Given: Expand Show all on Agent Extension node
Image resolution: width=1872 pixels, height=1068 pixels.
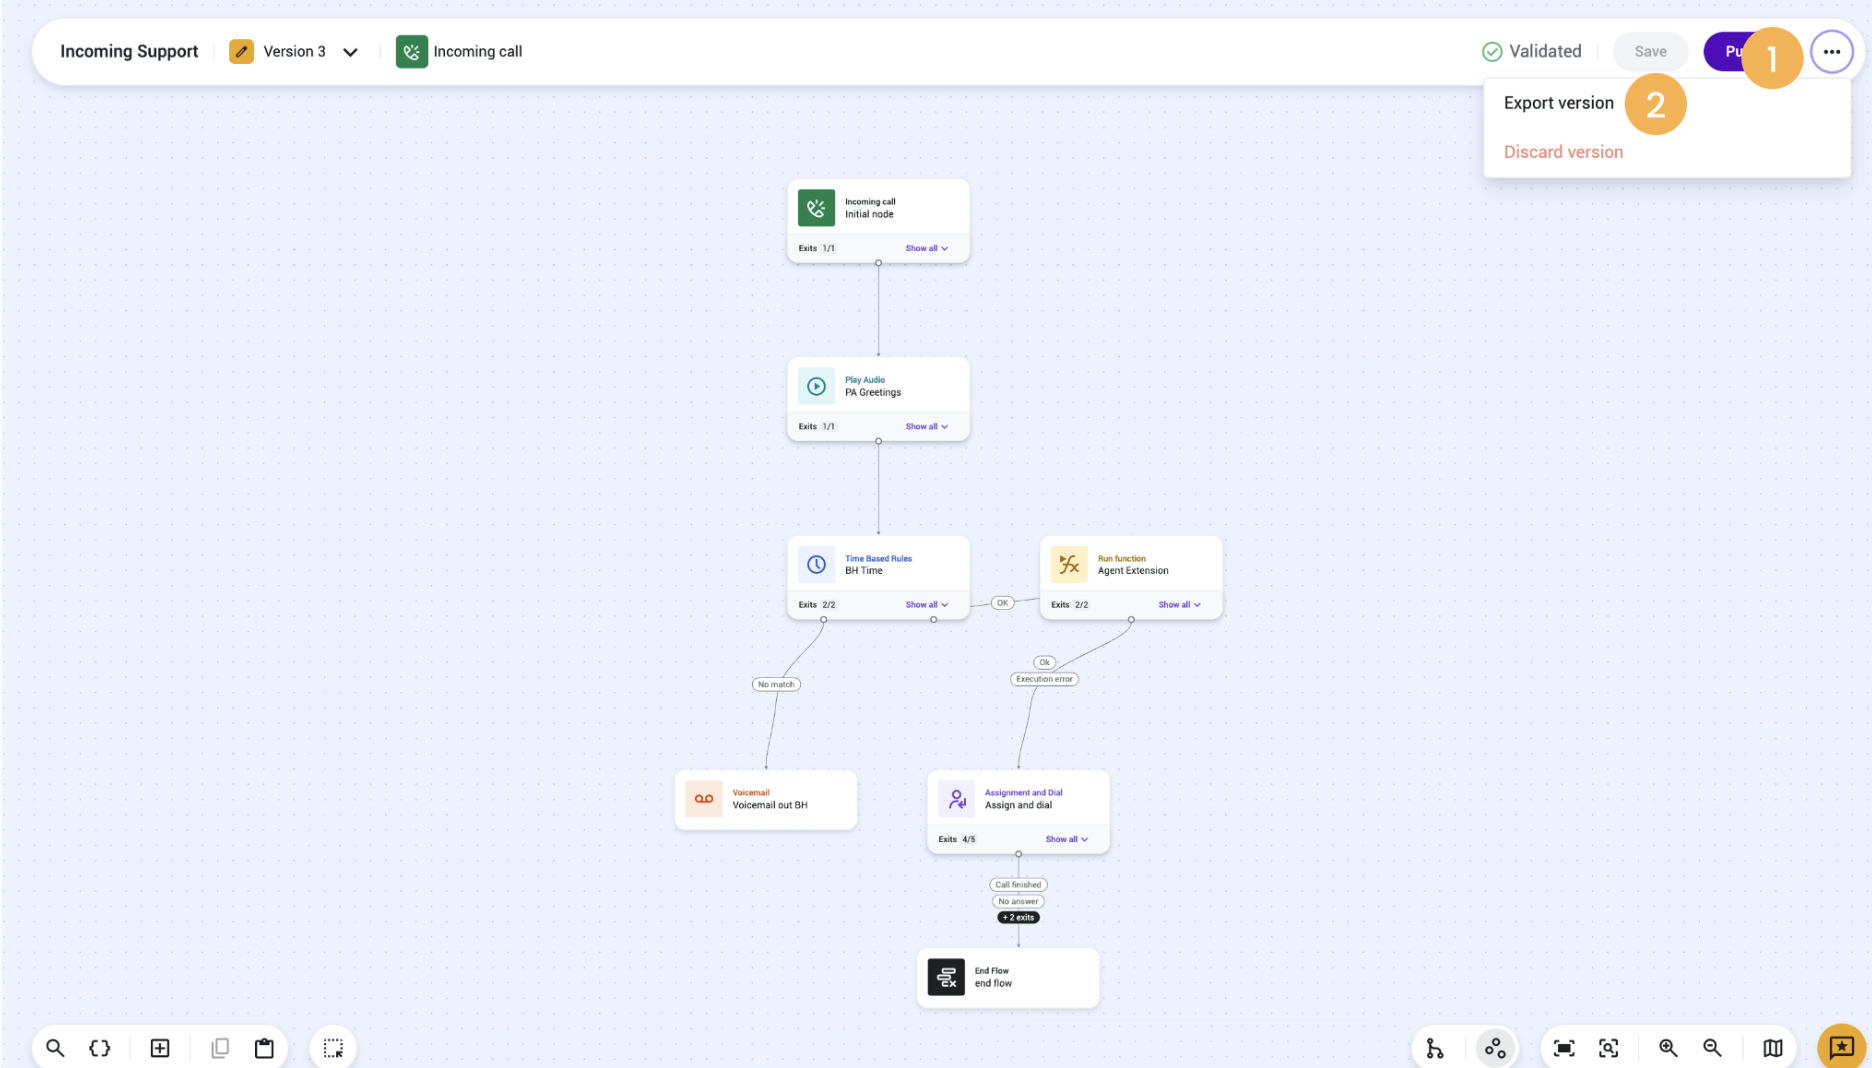Looking at the screenshot, I should (1180, 604).
